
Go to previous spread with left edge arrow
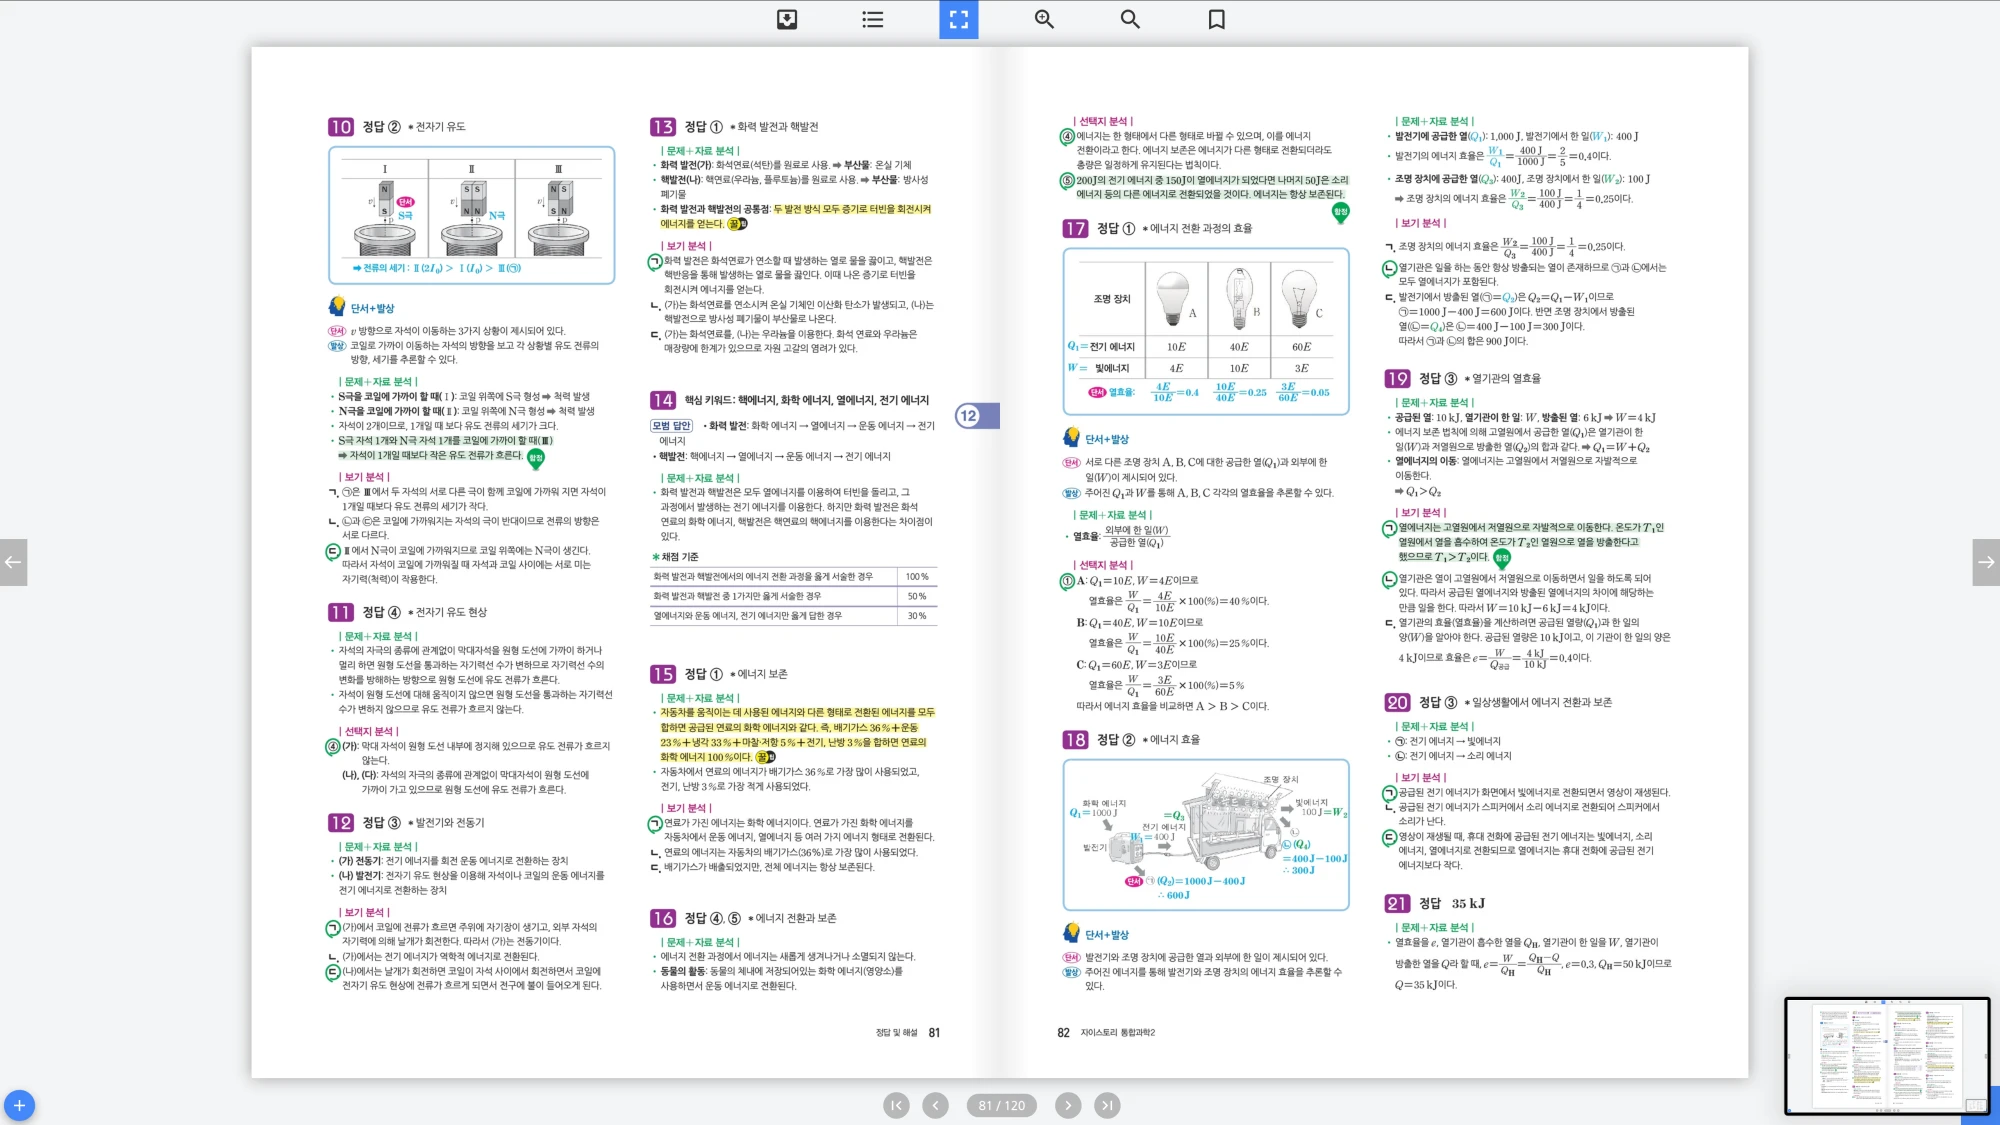[13, 562]
